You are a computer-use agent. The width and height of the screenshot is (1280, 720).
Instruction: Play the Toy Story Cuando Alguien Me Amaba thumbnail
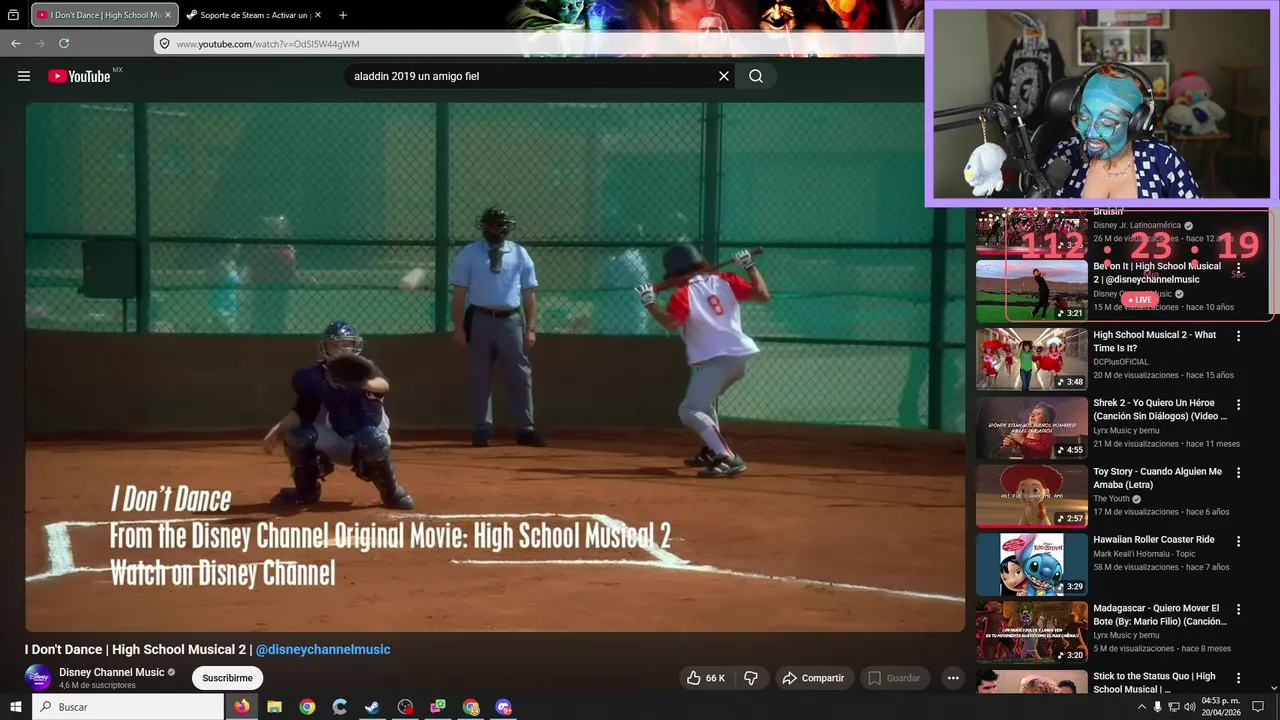(1032, 495)
